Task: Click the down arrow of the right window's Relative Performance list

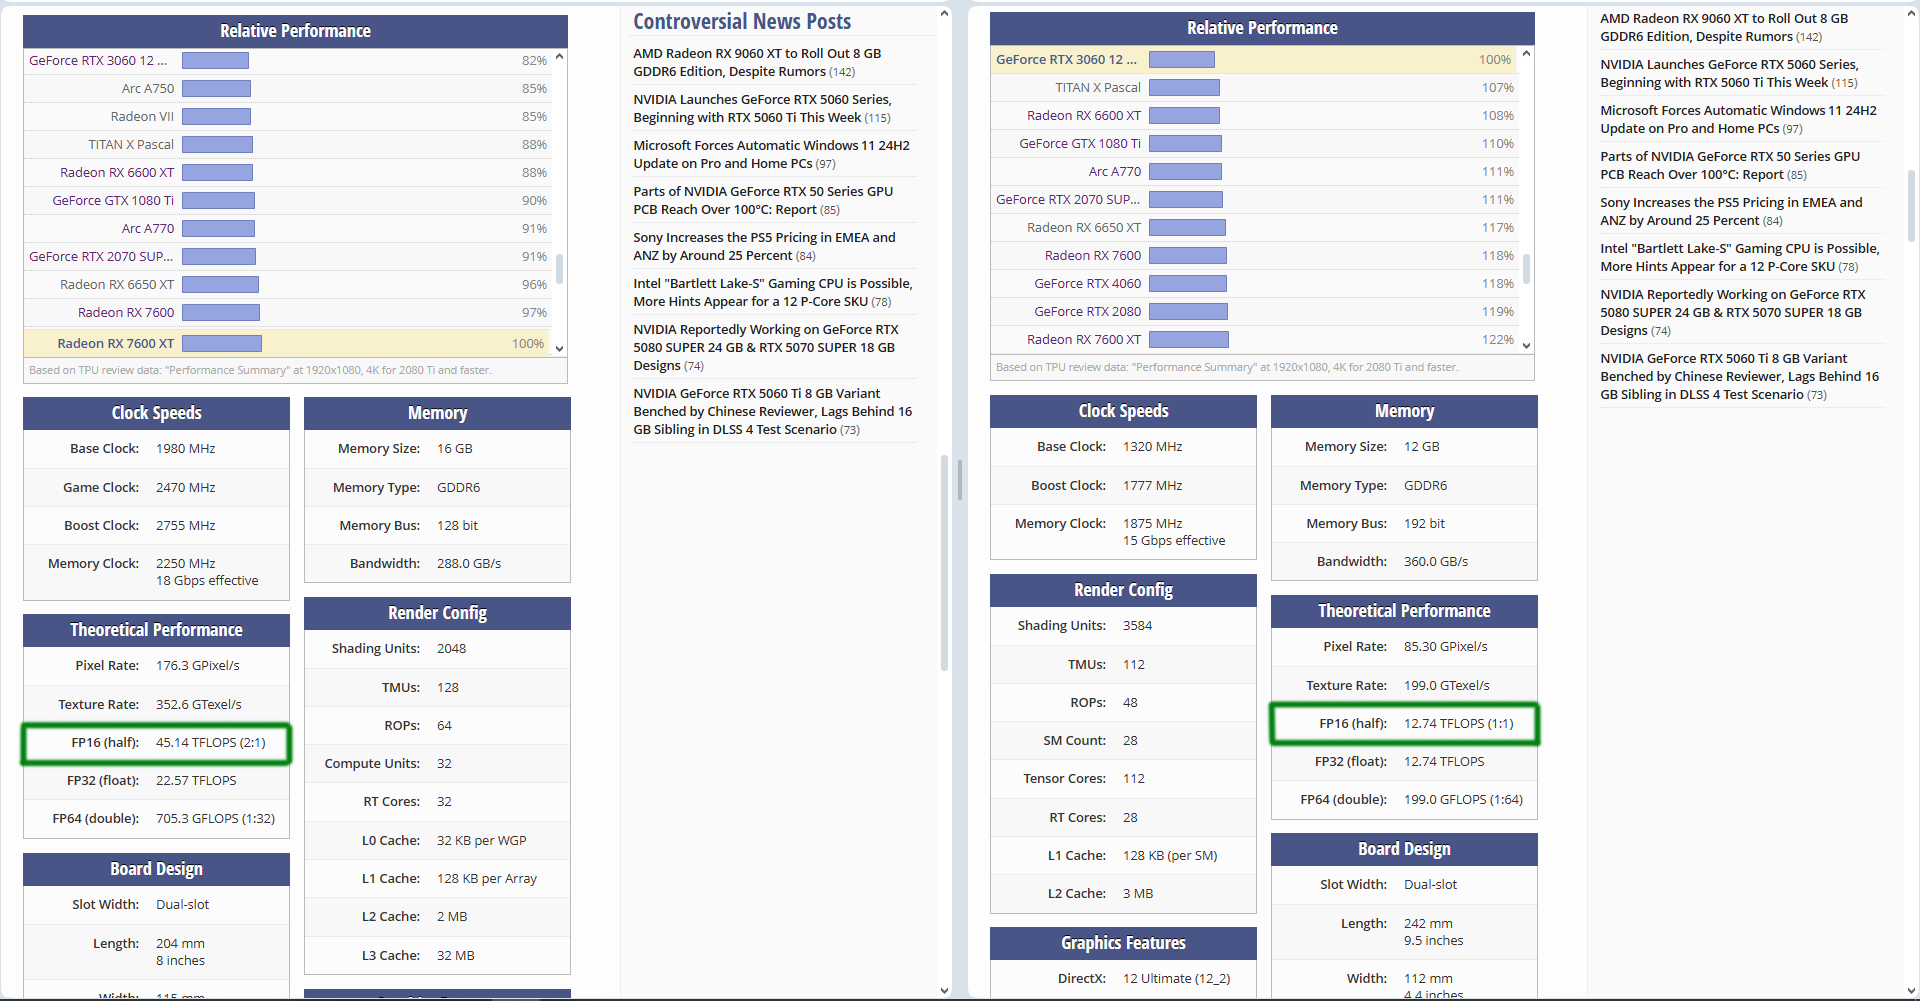Action: click(1526, 345)
